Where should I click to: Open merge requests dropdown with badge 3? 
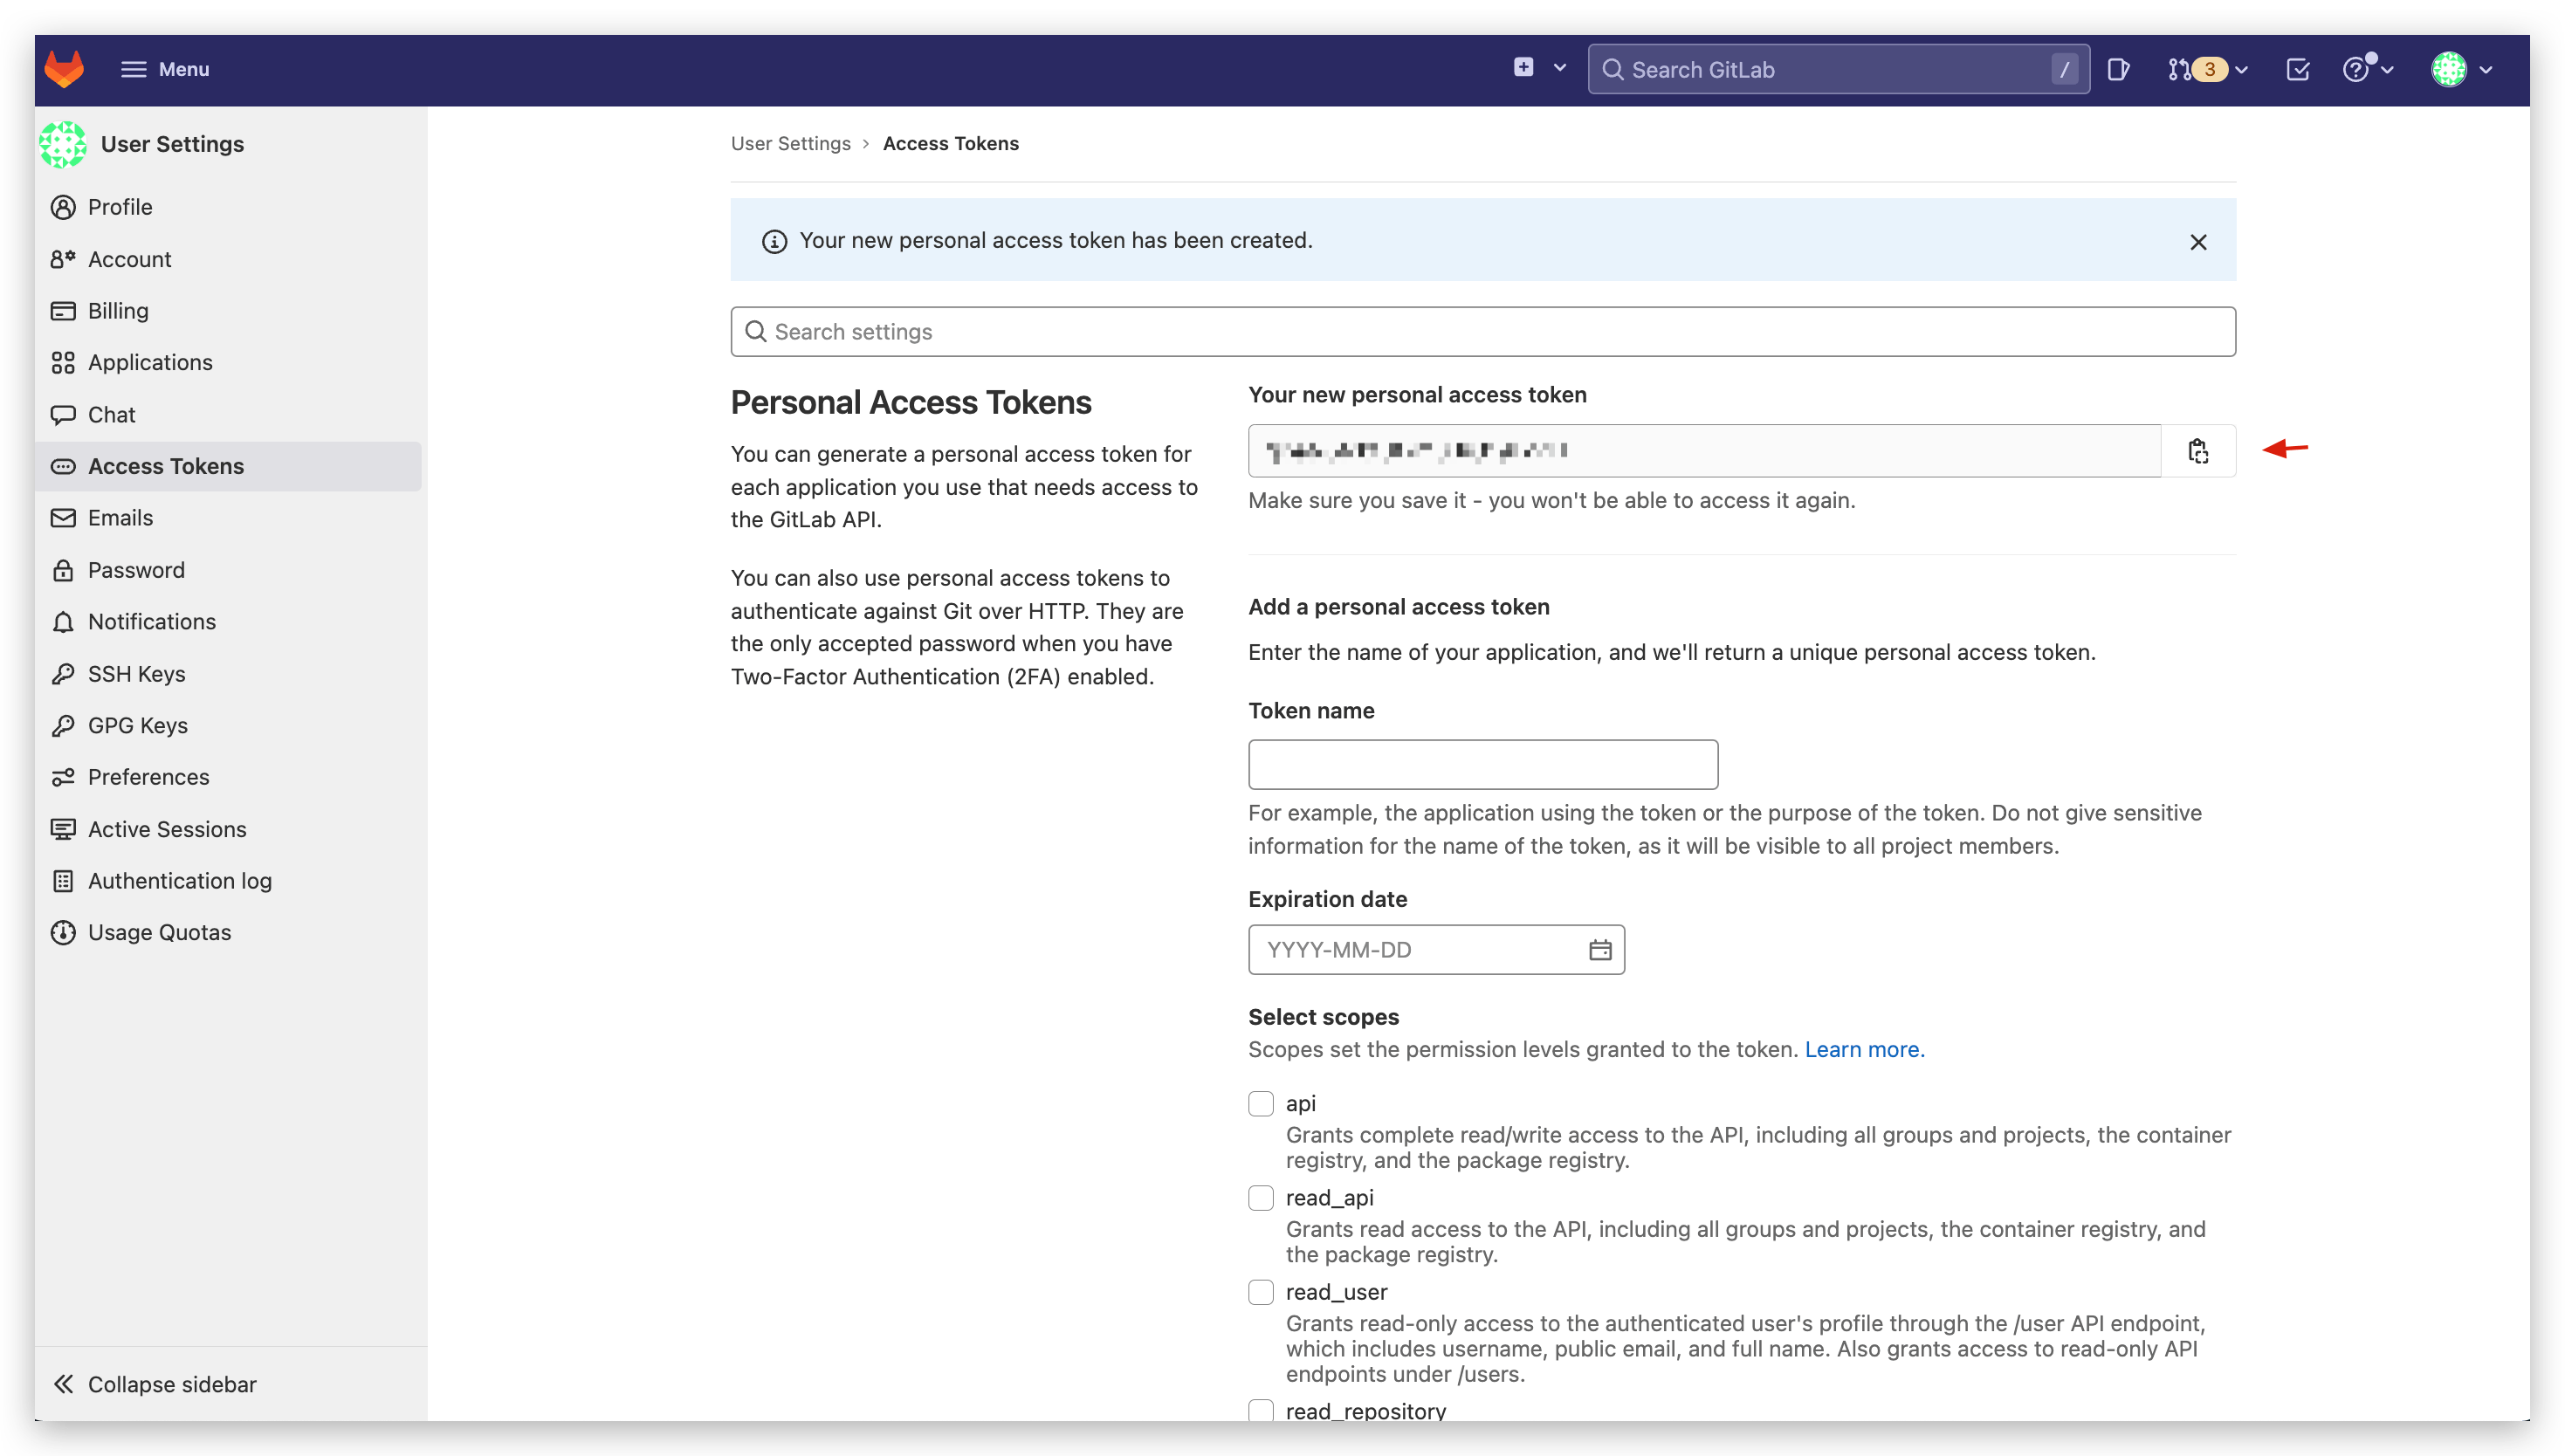coord(2207,69)
